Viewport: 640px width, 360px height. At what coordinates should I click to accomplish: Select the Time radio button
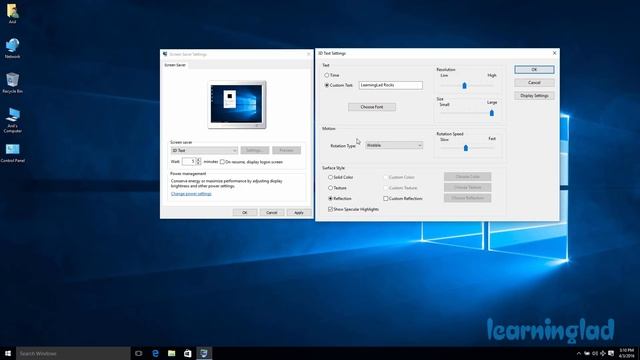pos(327,75)
